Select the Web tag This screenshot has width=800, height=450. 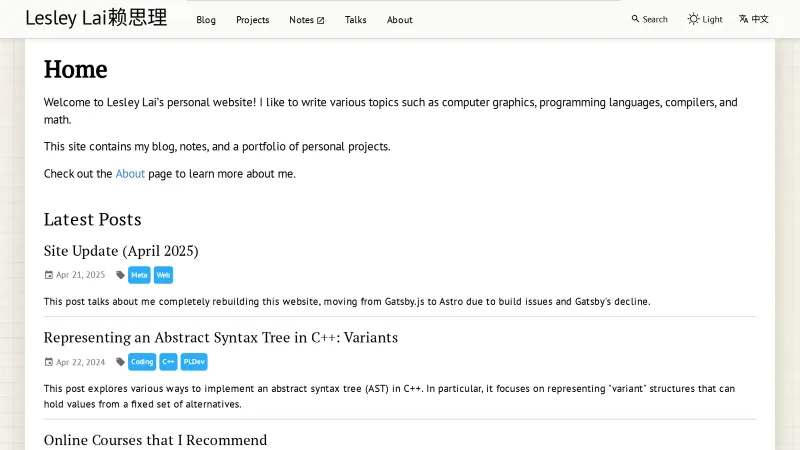point(163,275)
